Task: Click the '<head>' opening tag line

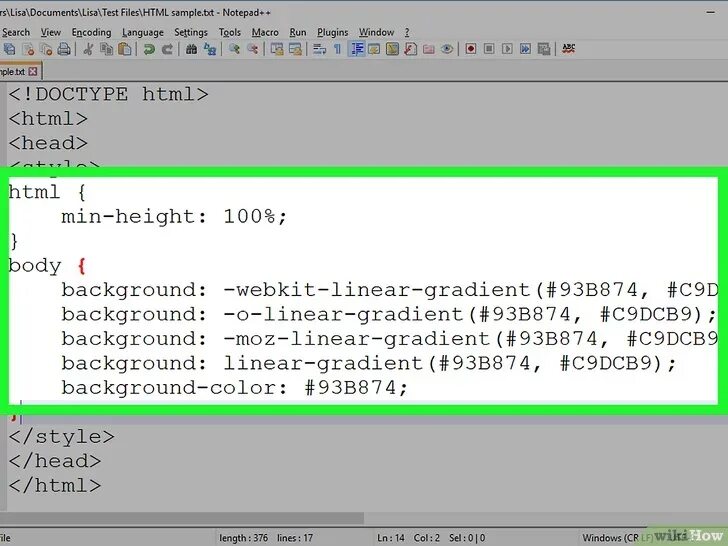Action: (48, 143)
